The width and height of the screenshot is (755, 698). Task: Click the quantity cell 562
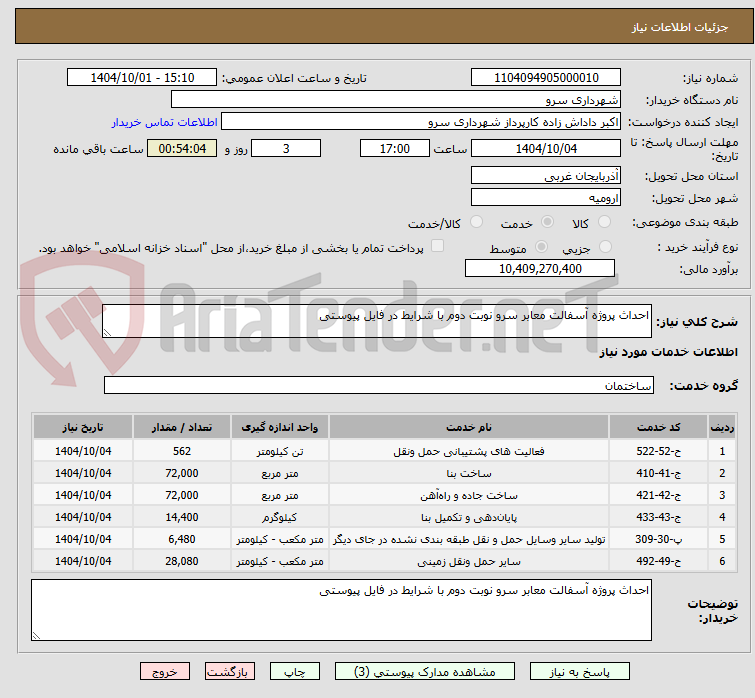coord(182,452)
